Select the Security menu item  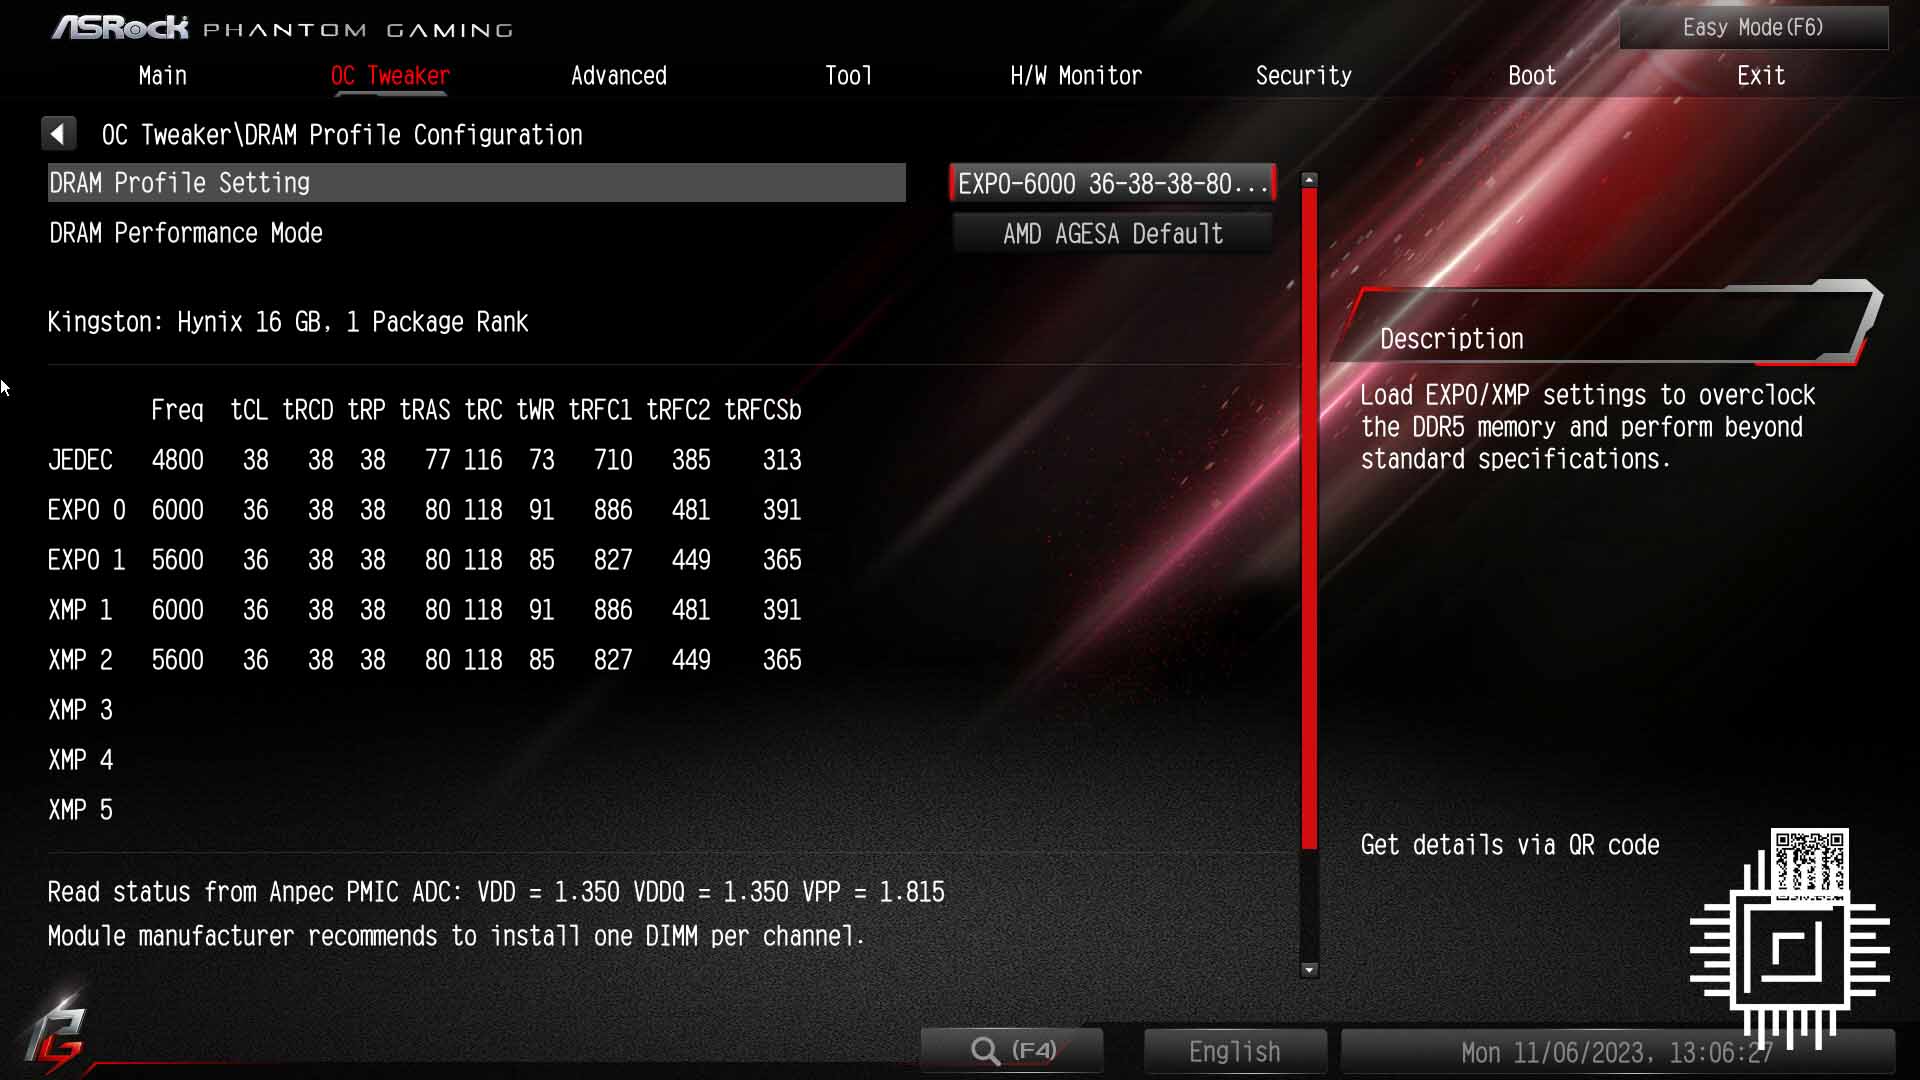pyautogui.click(x=1303, y=75)
